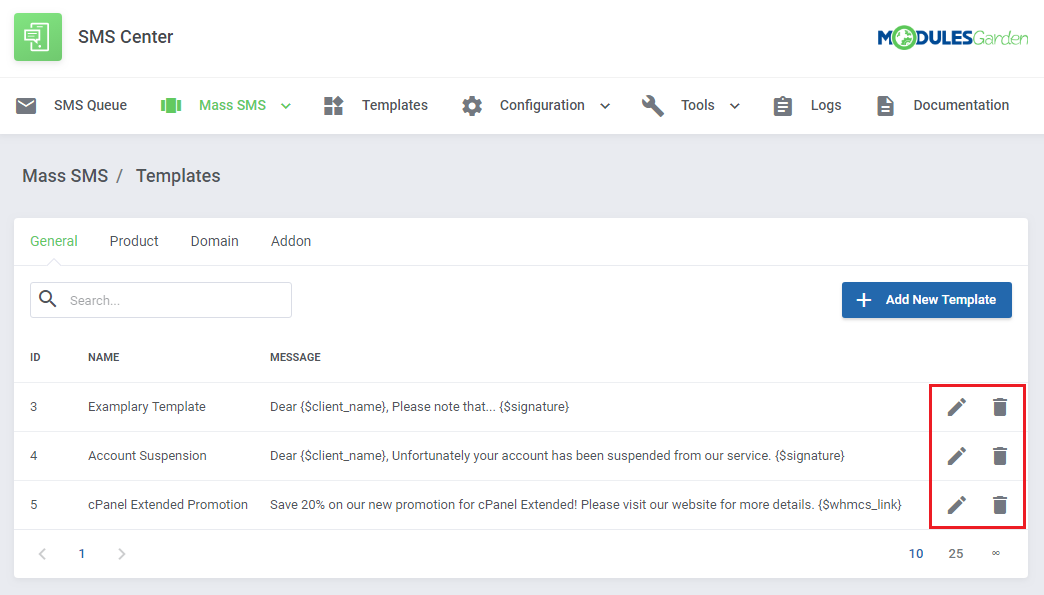
Task: Click the ModulesGarden logo
Action: tap(953, 38)
